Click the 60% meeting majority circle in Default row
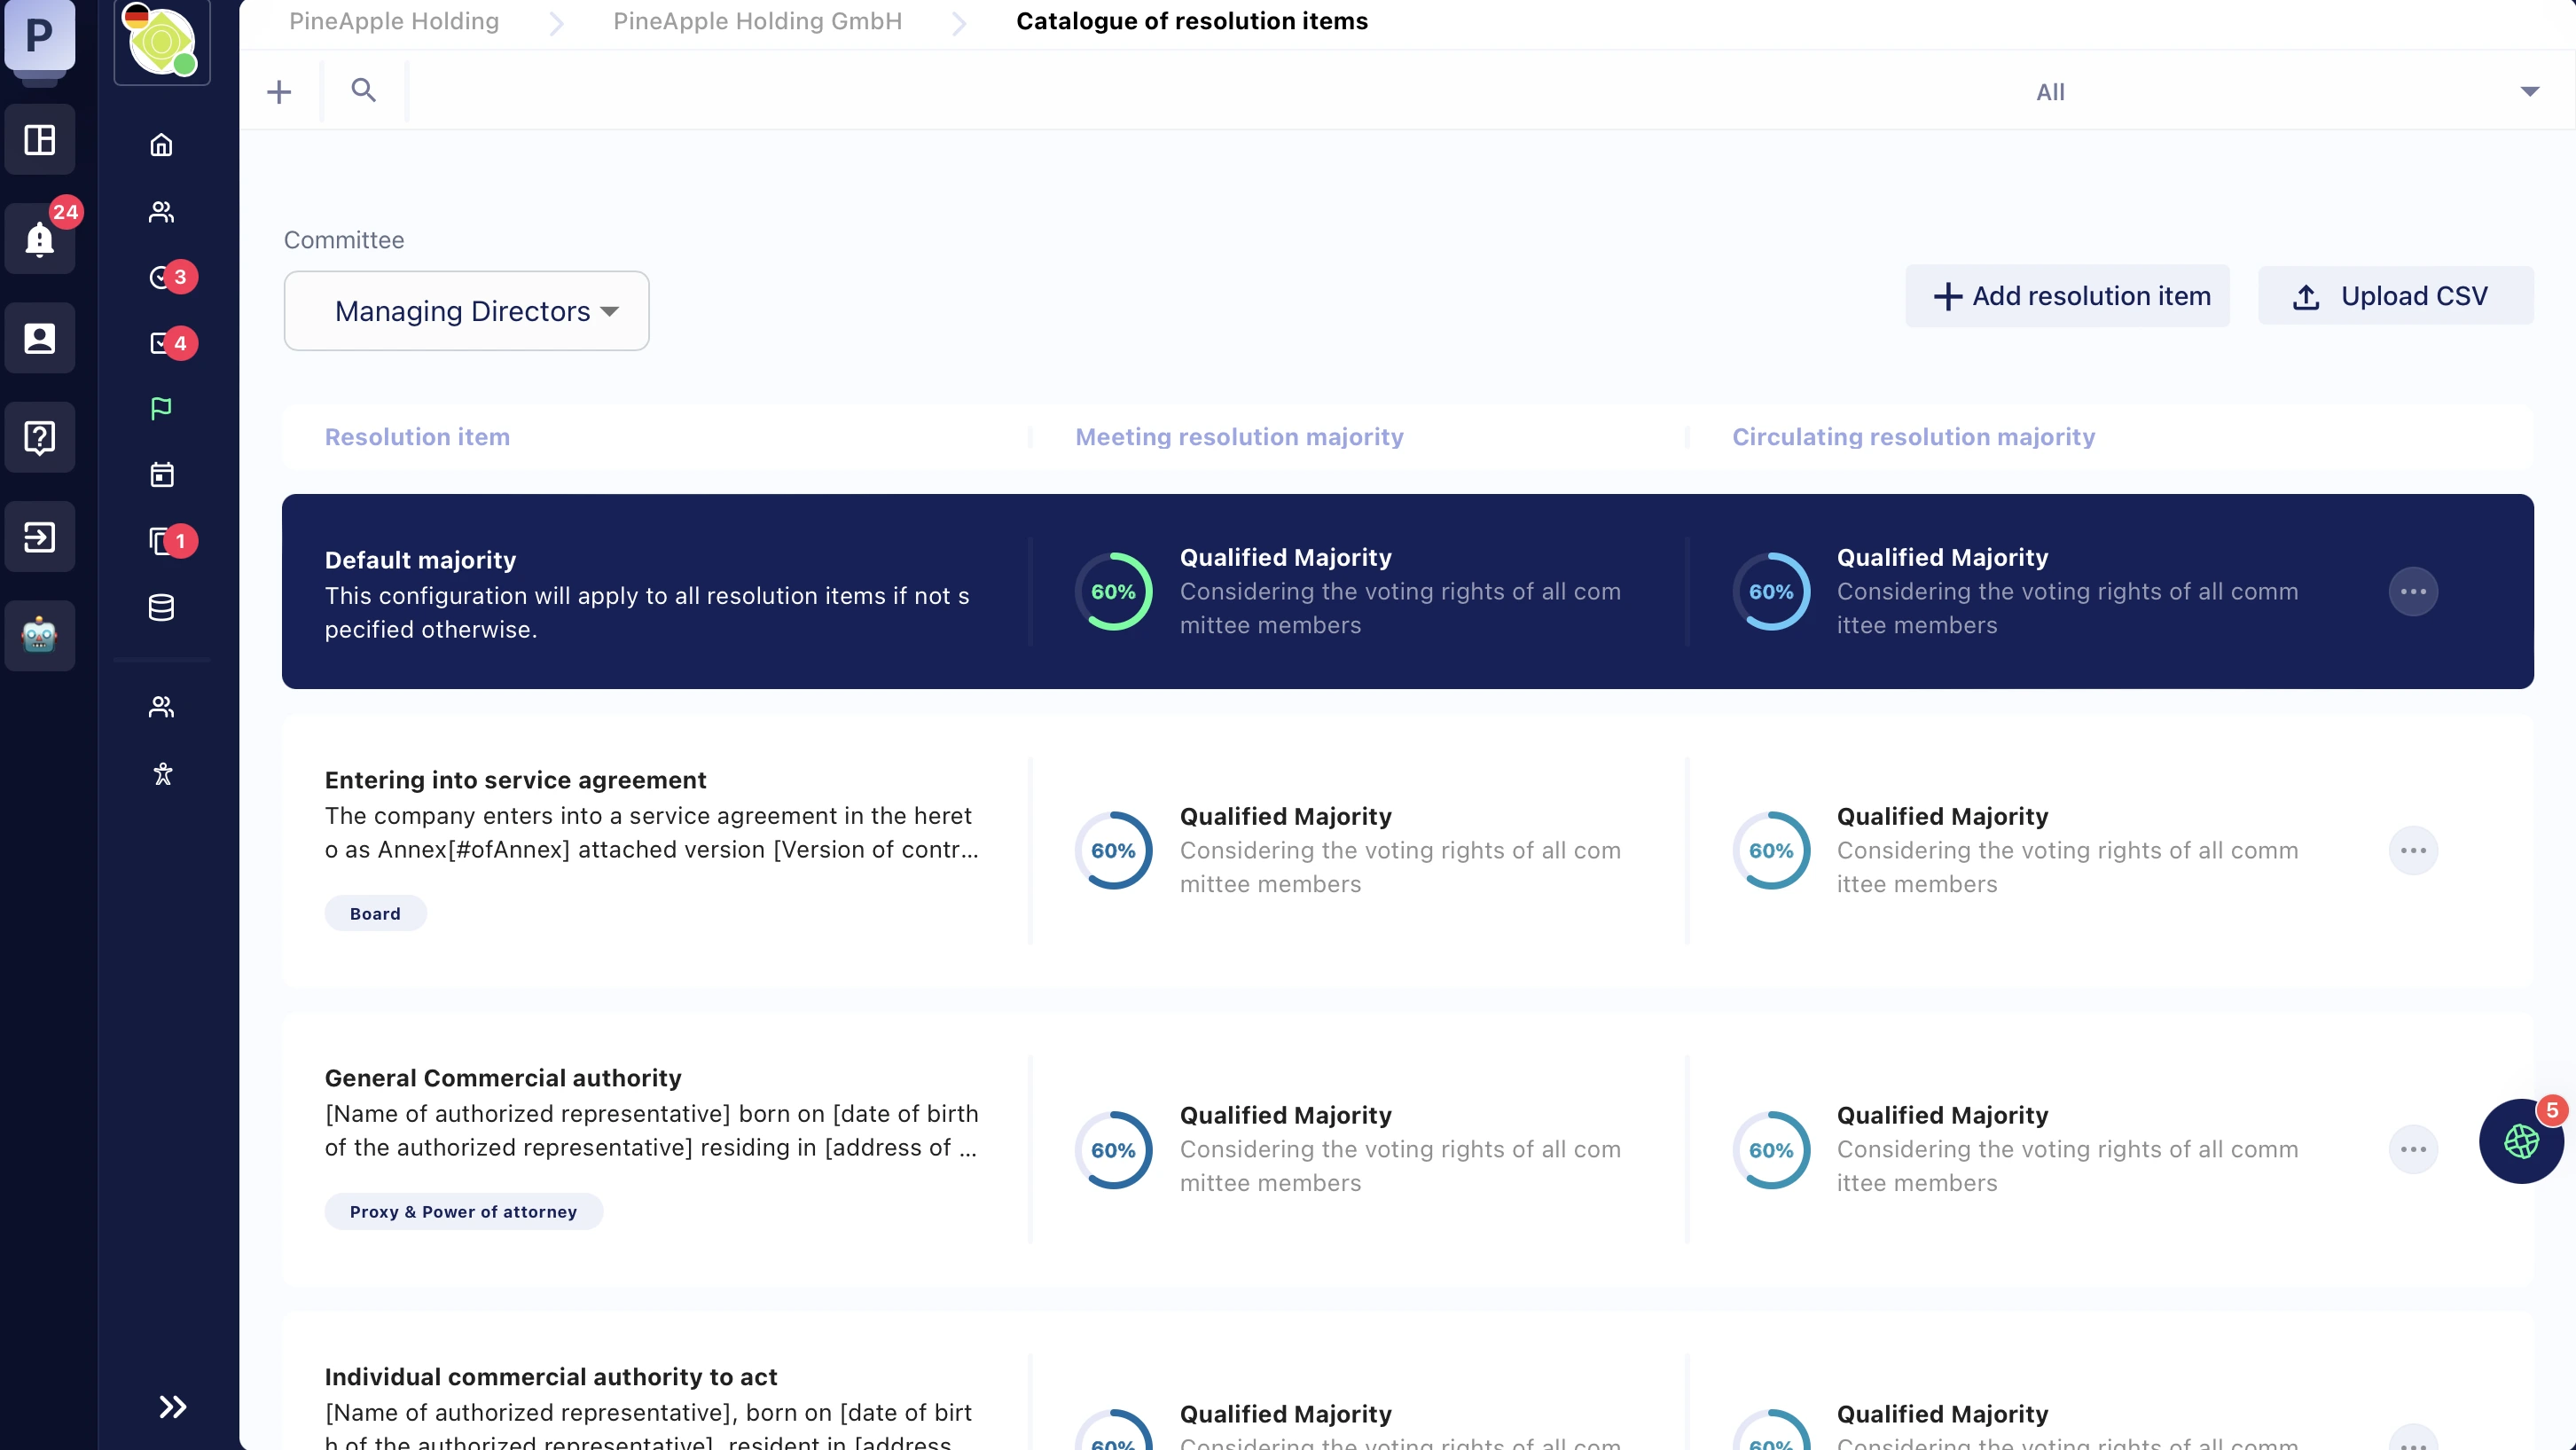Screen dimensions: 2576x1450 (x=1113, y=591)
